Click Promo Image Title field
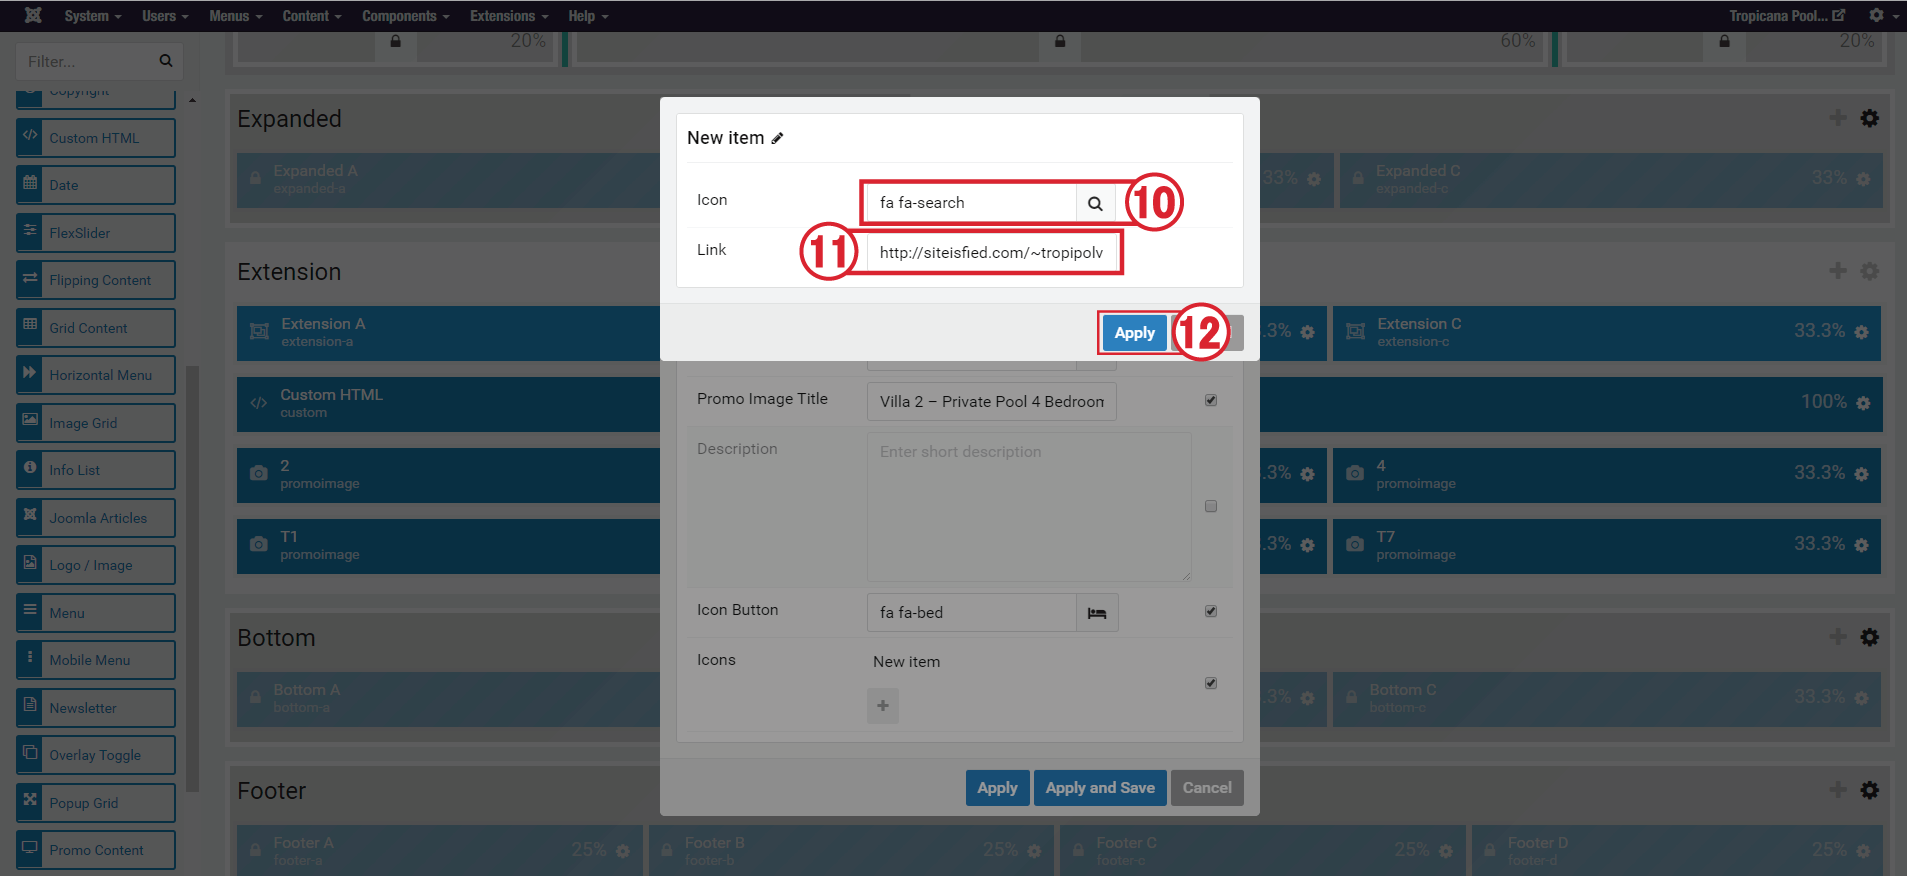The height and width of the screenshot is (876, 1907). tap(991, 401)
